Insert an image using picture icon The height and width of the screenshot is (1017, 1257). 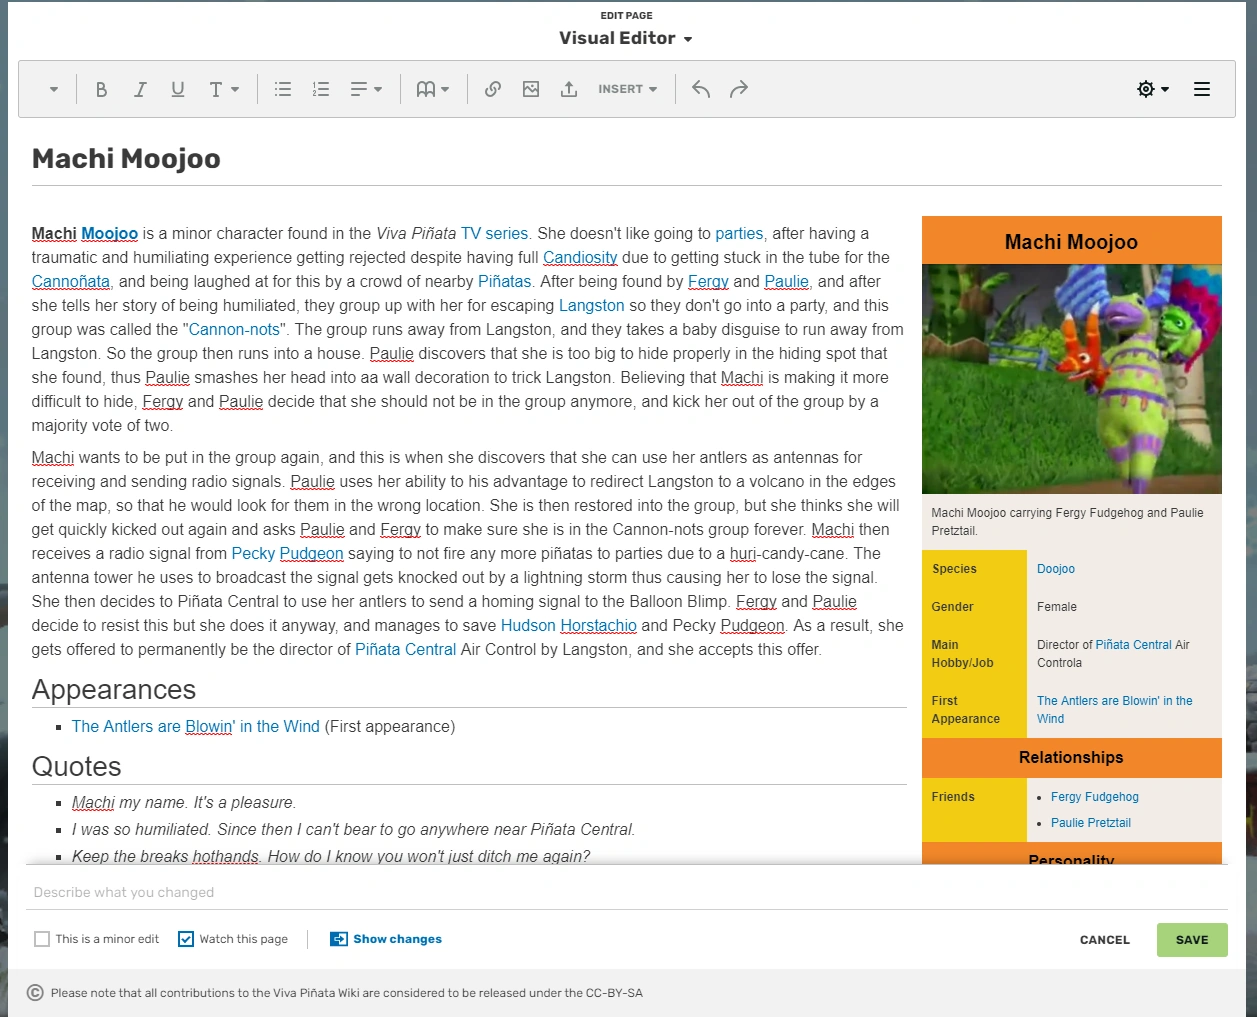coord(531,89)
